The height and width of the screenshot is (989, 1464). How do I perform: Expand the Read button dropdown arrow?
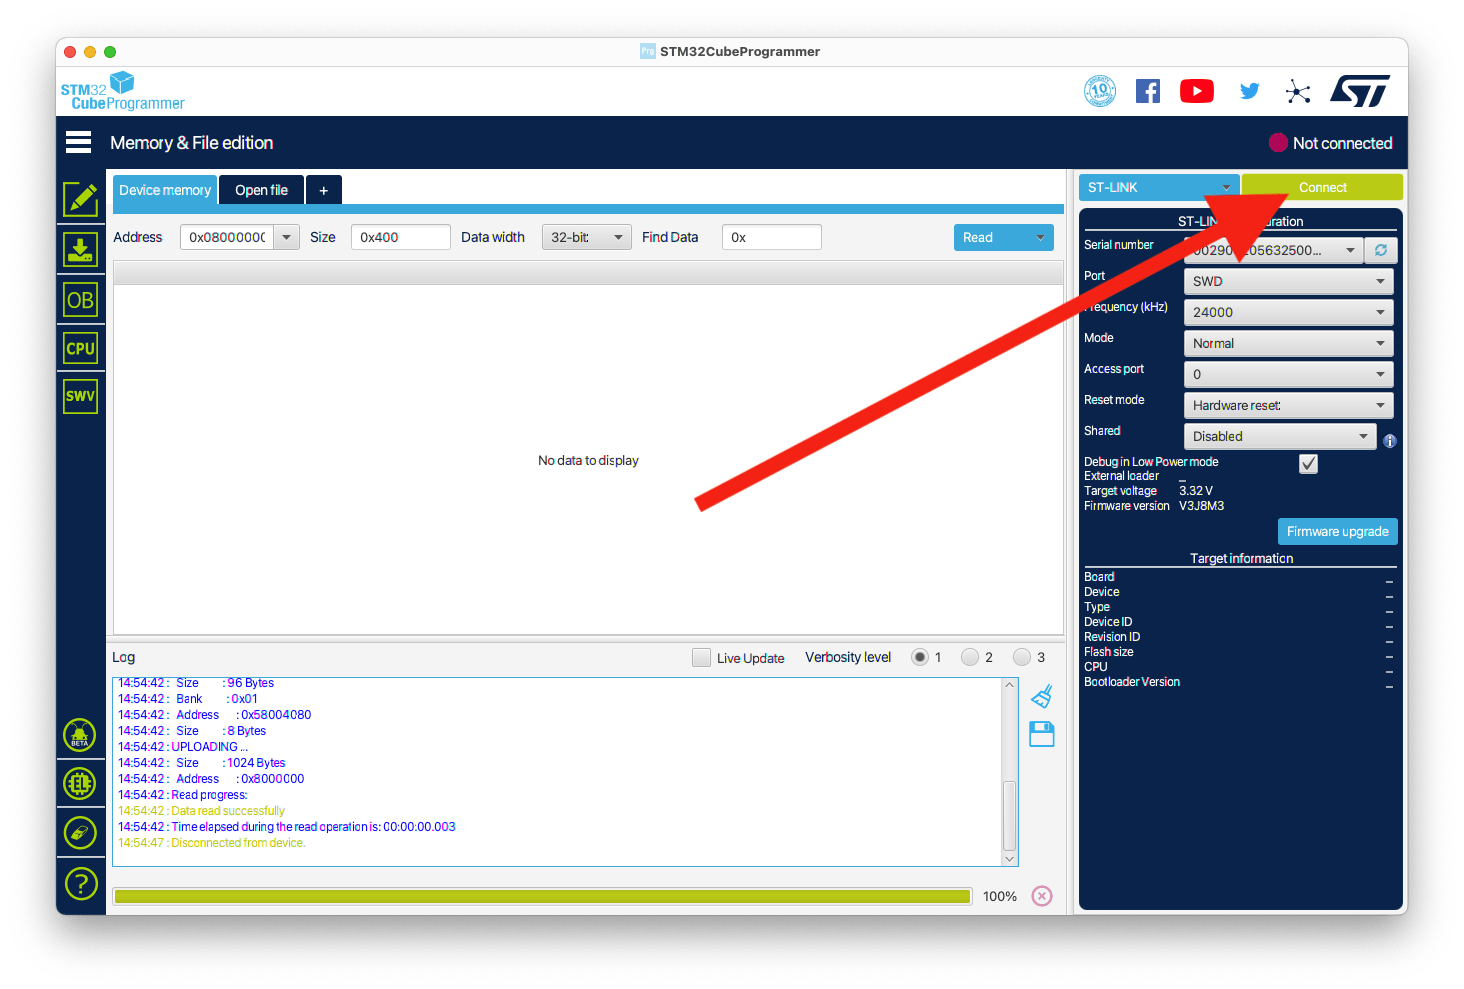1041,237
